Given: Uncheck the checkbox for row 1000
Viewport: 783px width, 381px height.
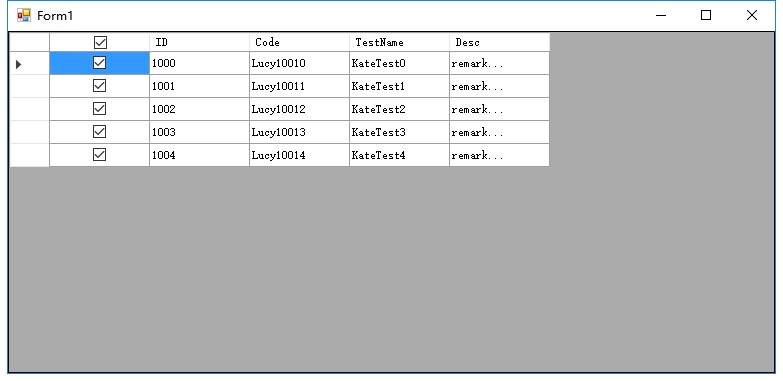Looking at the screenshot, I should click(x=99, y=62).
